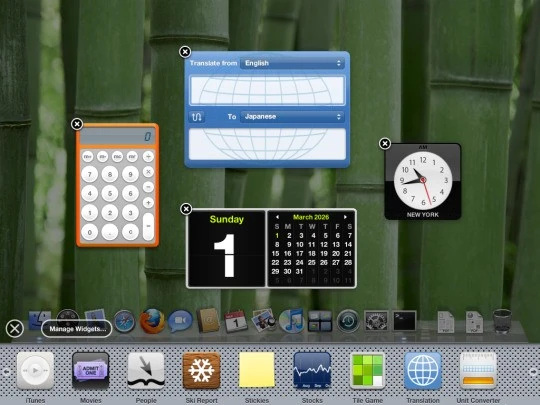Viewport: 540px width, 405px height.
Task: Expand the Translate from English dropdown
Action: point(292,63)
